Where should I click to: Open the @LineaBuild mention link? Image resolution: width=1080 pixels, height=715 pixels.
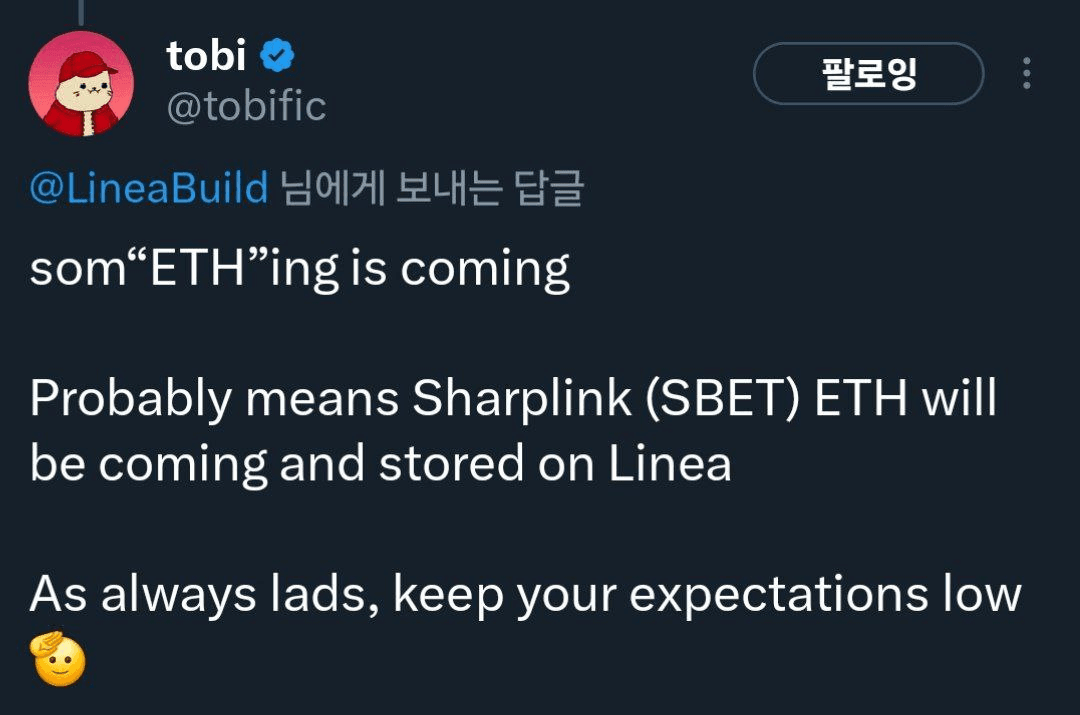149,187
